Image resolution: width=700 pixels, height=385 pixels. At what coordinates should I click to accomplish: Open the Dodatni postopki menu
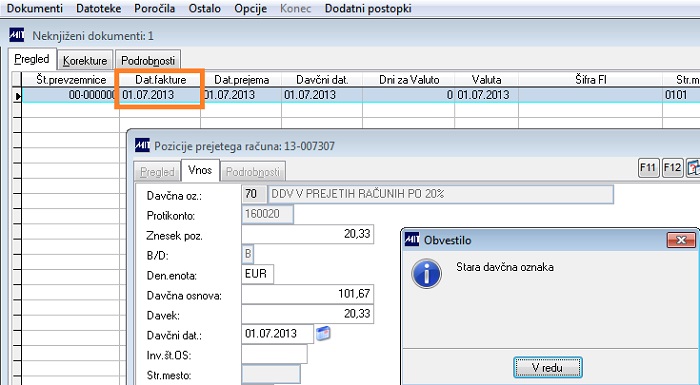click(368, 8)
